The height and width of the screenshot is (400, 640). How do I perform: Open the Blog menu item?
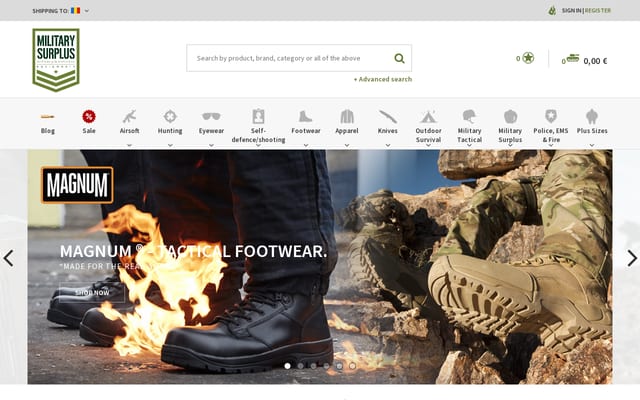point(47,131)
